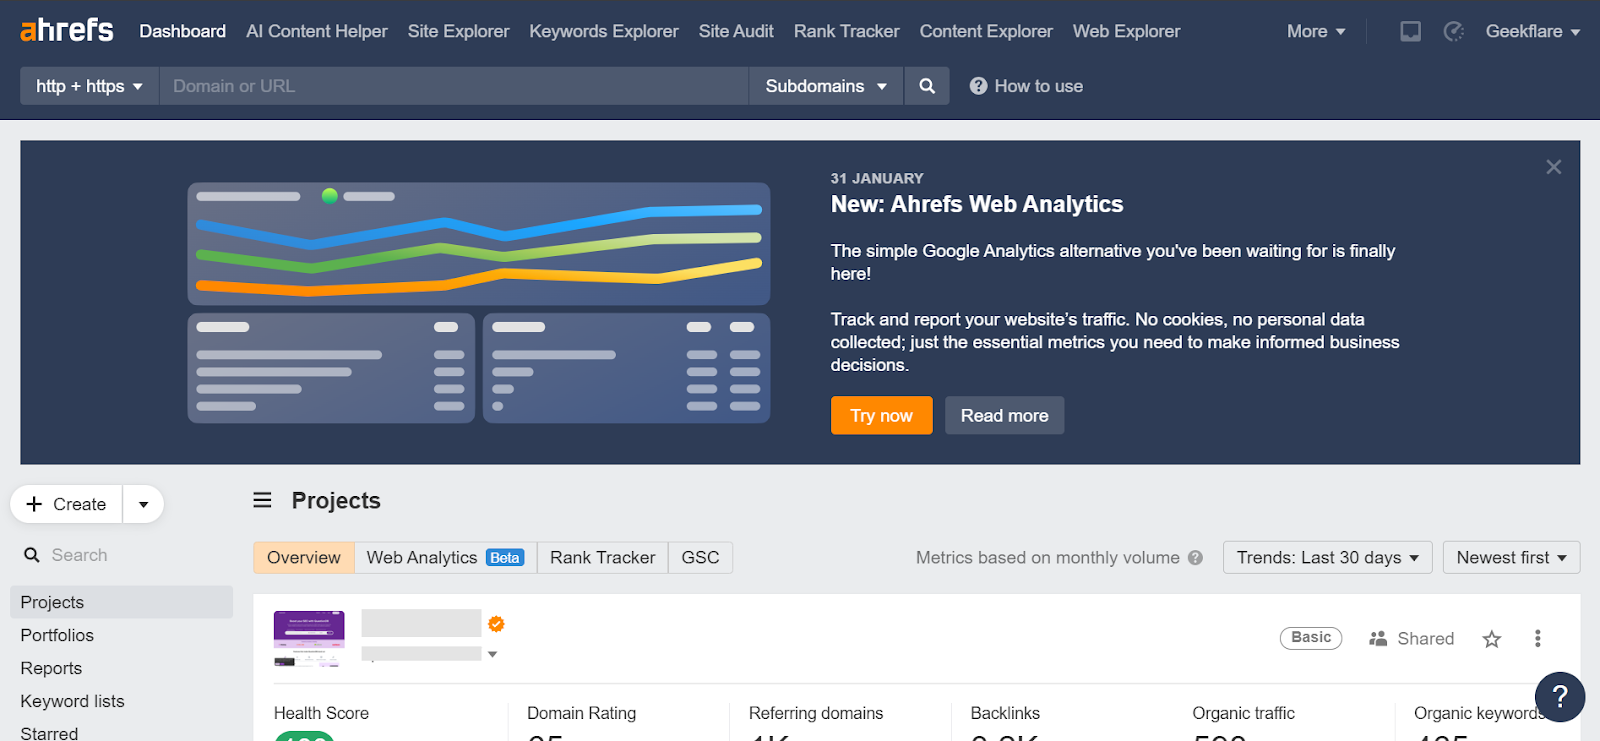Open the Geekflare account dropdown
The width and height of the screenshot is (1600, 741).
tap(1533, 31)
